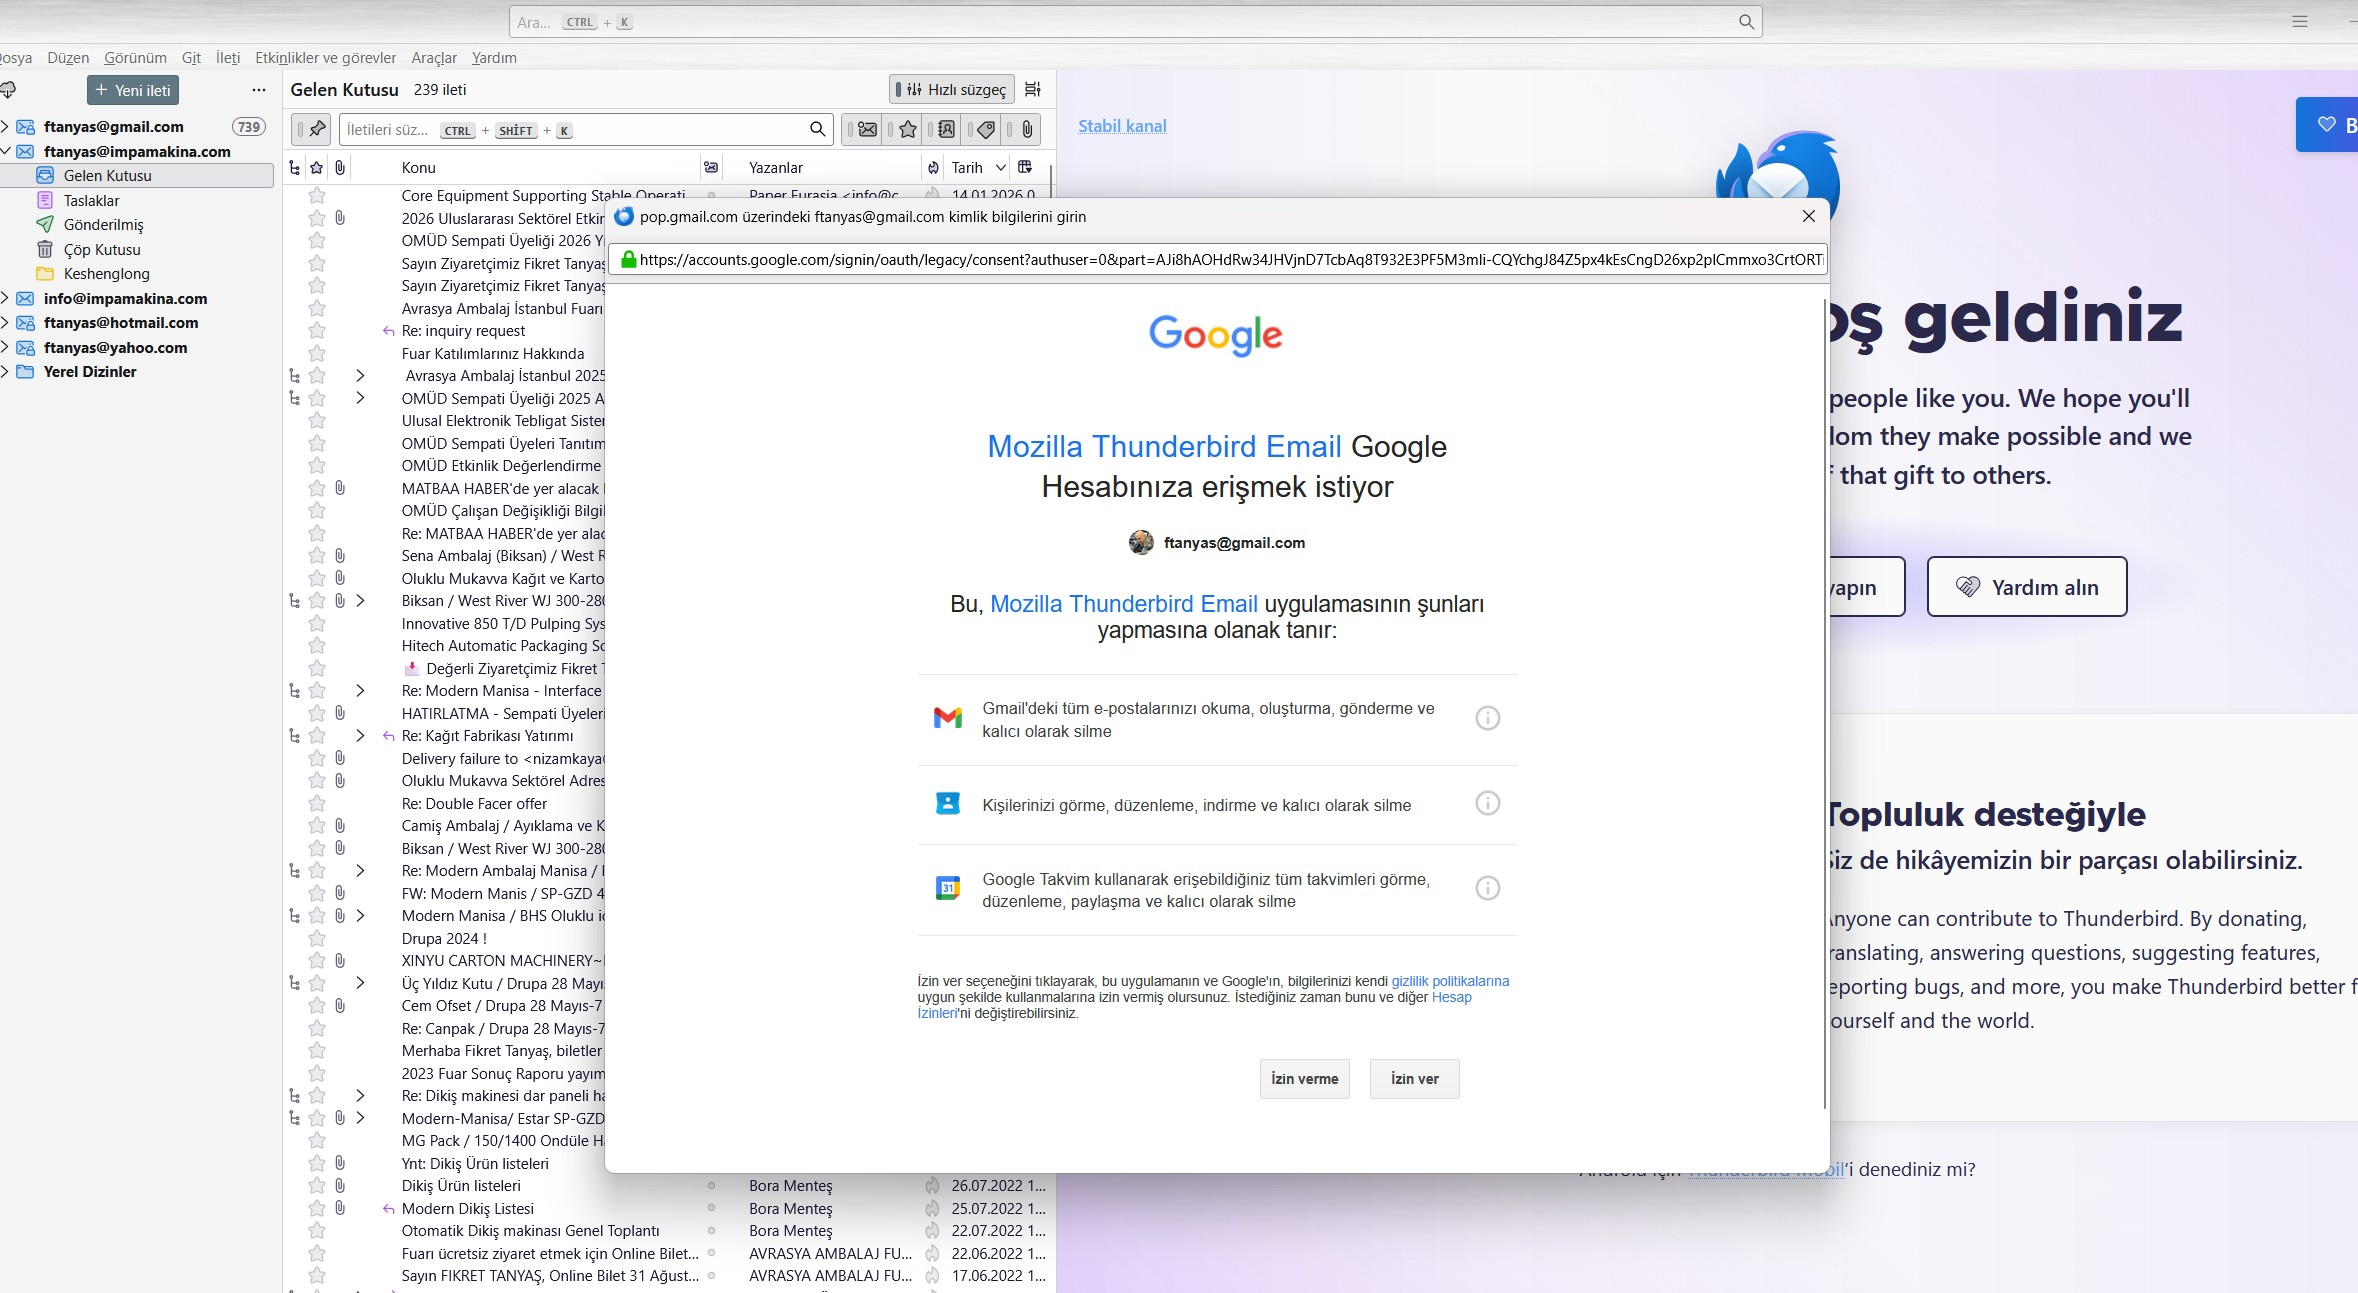Open message list display options icon
Screen dimensions: 2358x1293
pos(1033,89)
